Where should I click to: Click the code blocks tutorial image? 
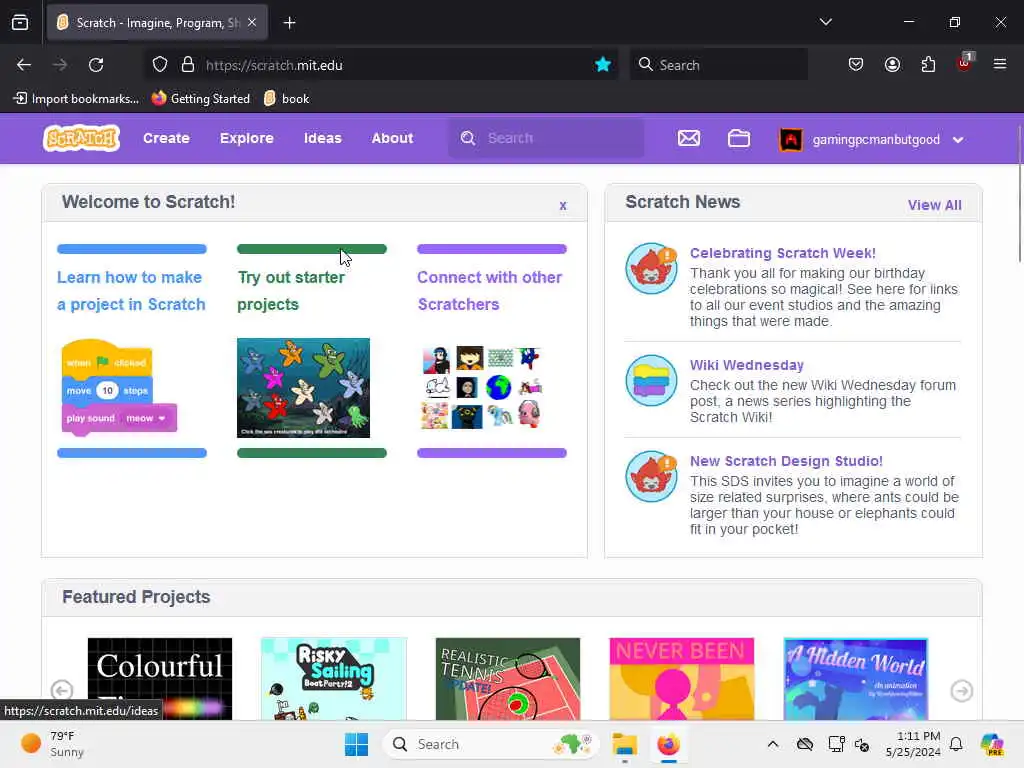pos(119,387)
